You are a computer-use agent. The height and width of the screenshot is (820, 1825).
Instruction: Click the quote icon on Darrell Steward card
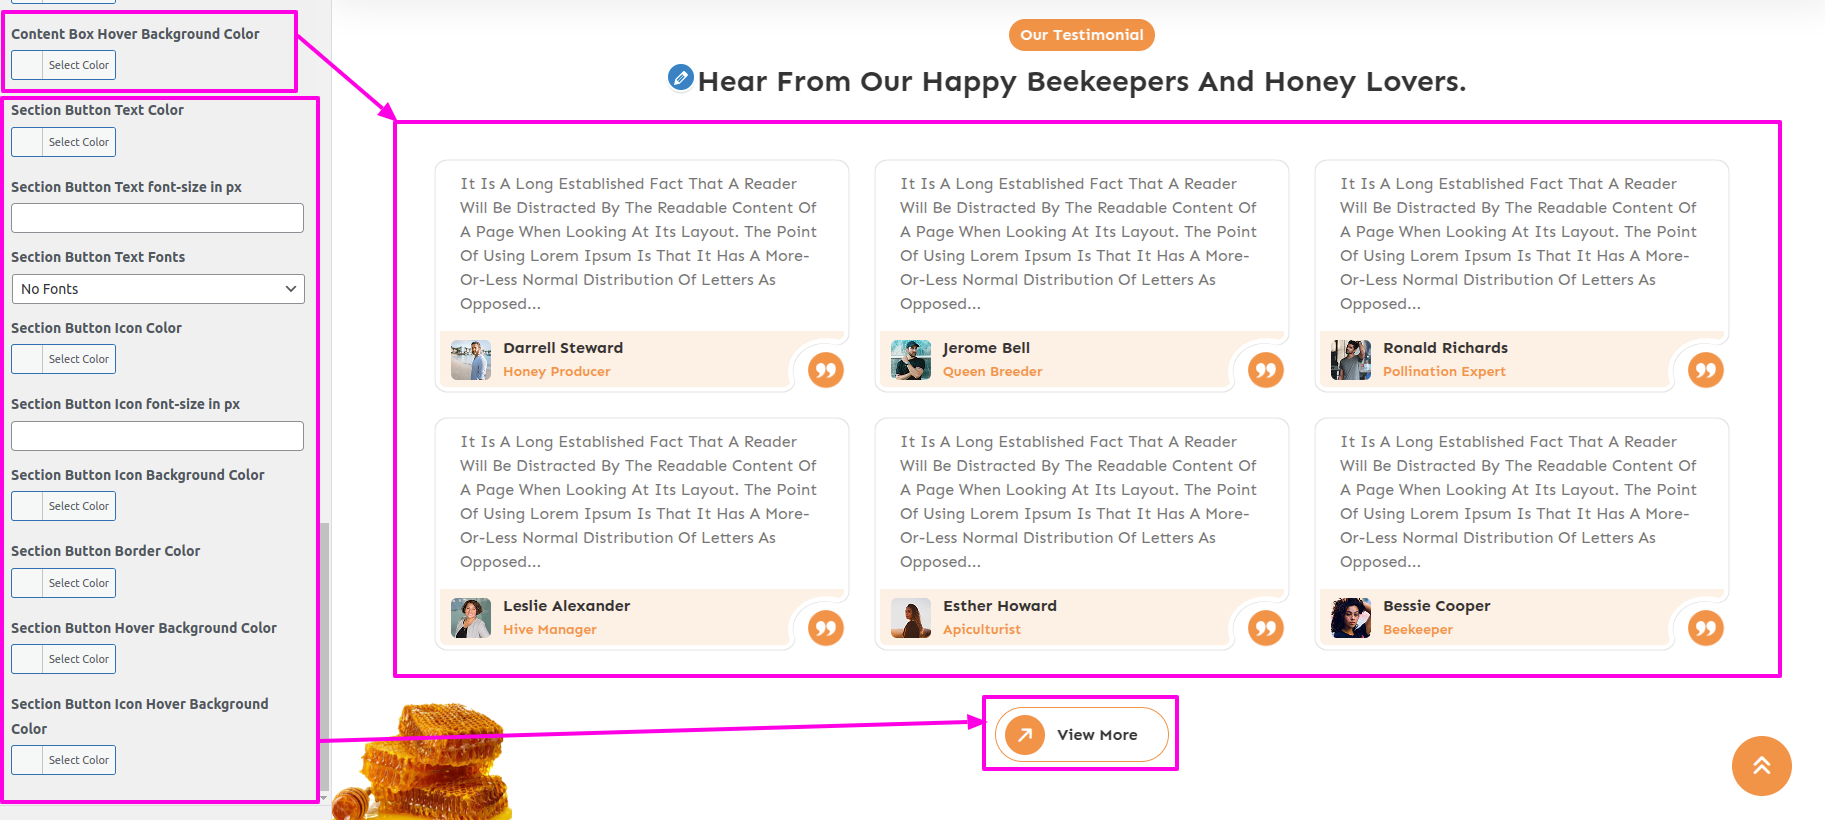826,370
